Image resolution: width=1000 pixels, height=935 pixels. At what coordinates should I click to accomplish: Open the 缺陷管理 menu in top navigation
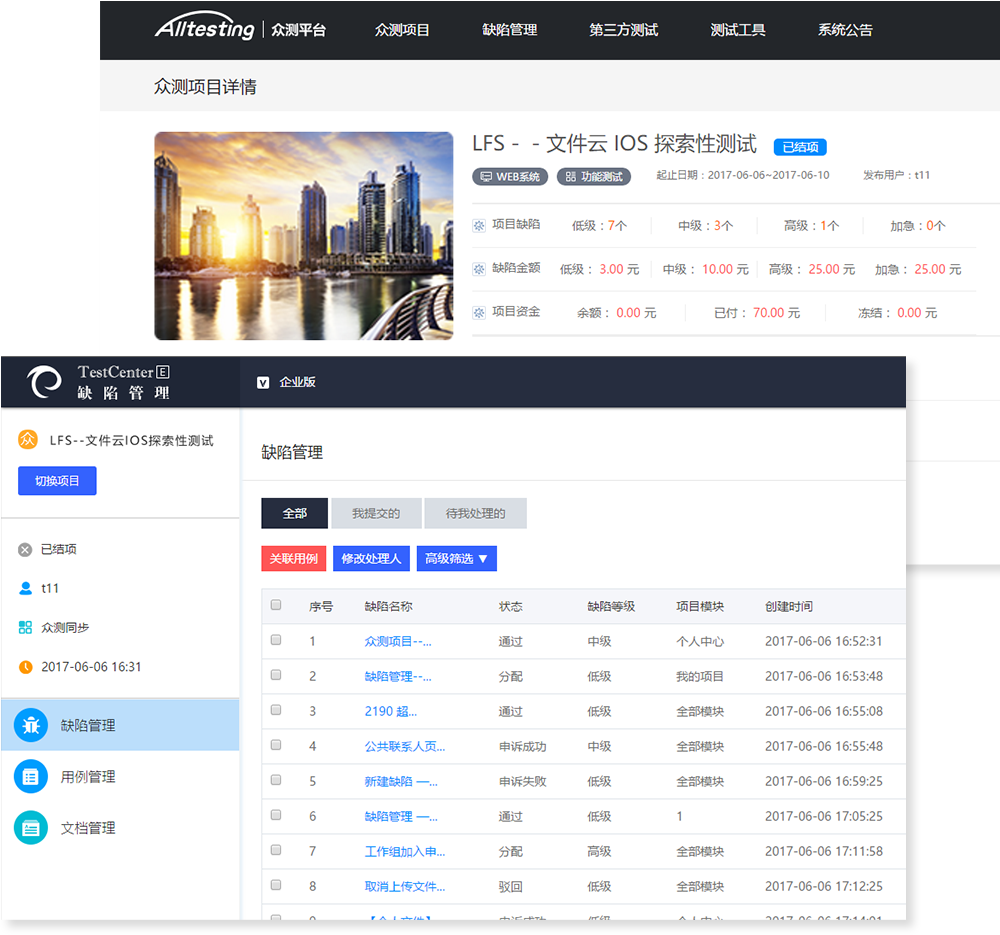(509, 30)
